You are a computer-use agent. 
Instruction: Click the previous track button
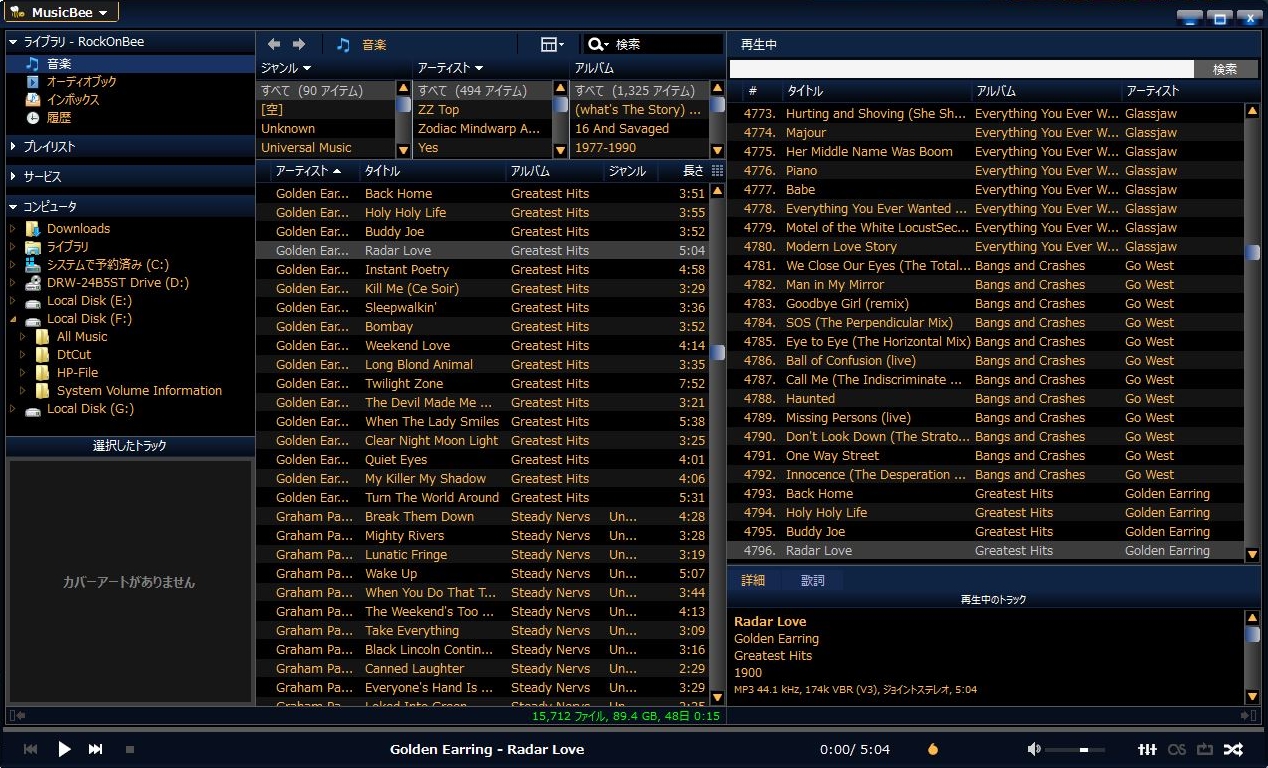pos(31,749)
